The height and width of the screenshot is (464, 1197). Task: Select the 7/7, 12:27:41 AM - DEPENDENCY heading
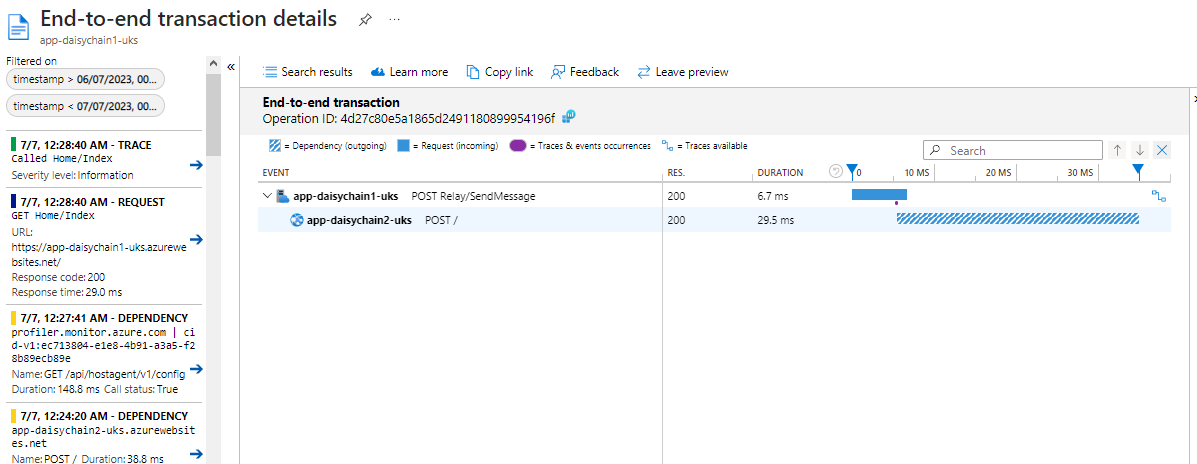click(x=105, y=317)
